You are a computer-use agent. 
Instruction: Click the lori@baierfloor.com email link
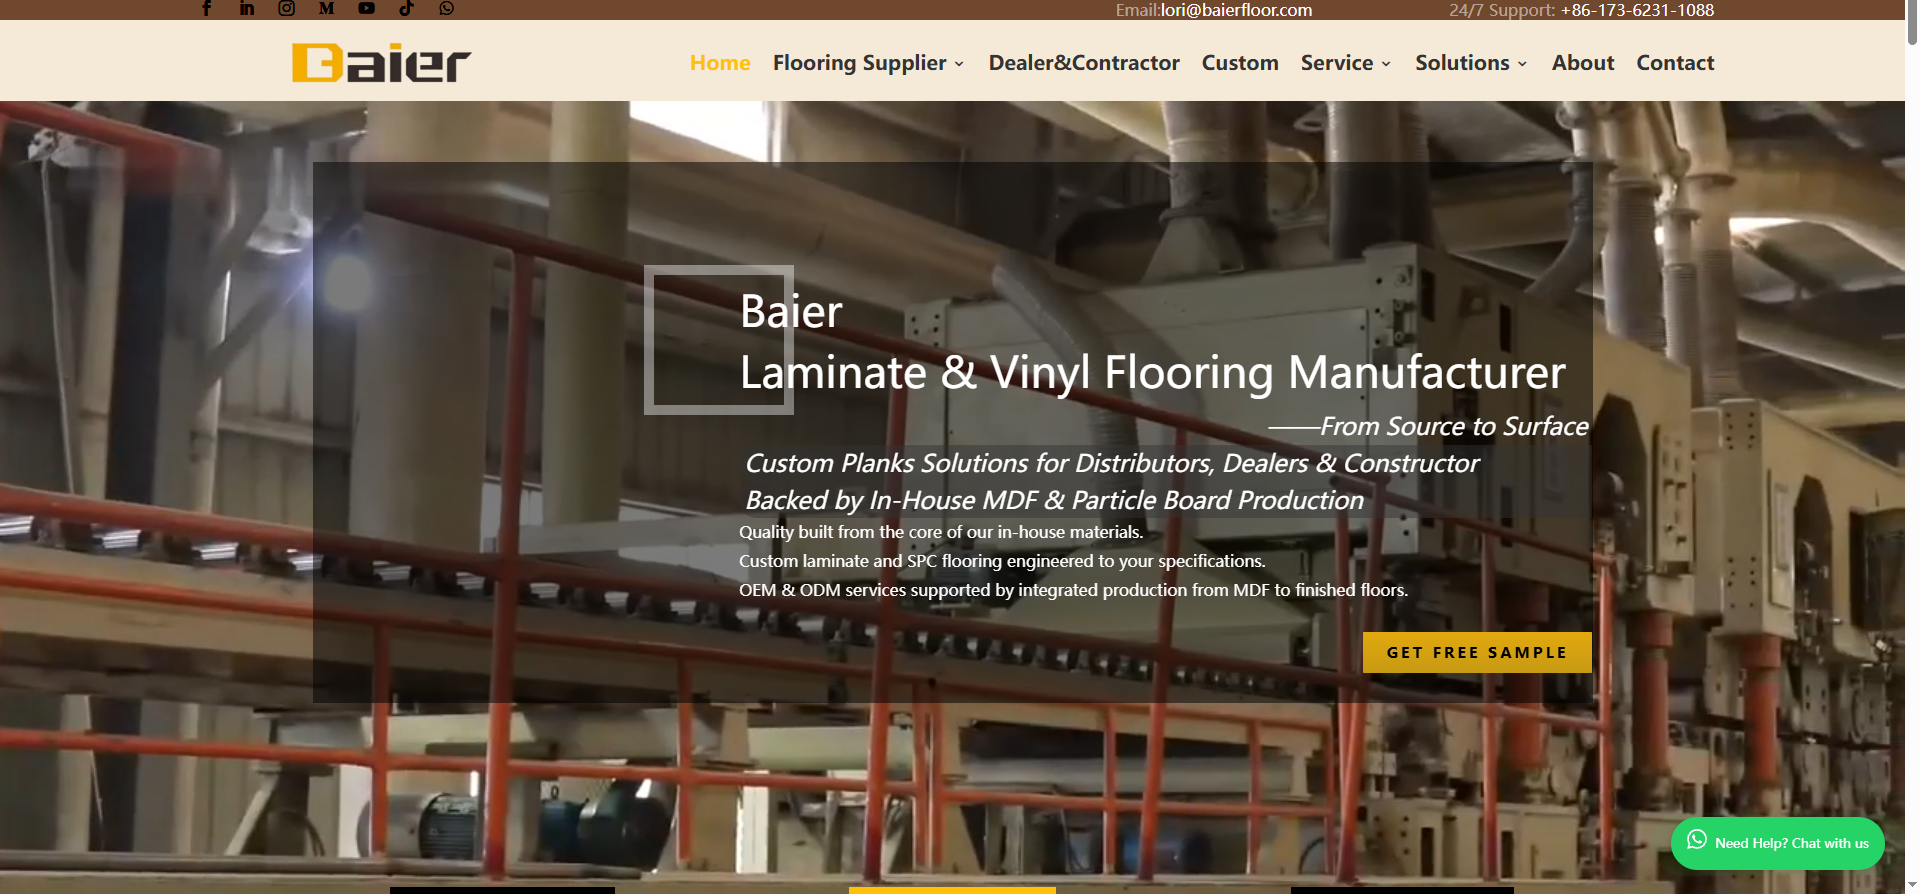1236,10
